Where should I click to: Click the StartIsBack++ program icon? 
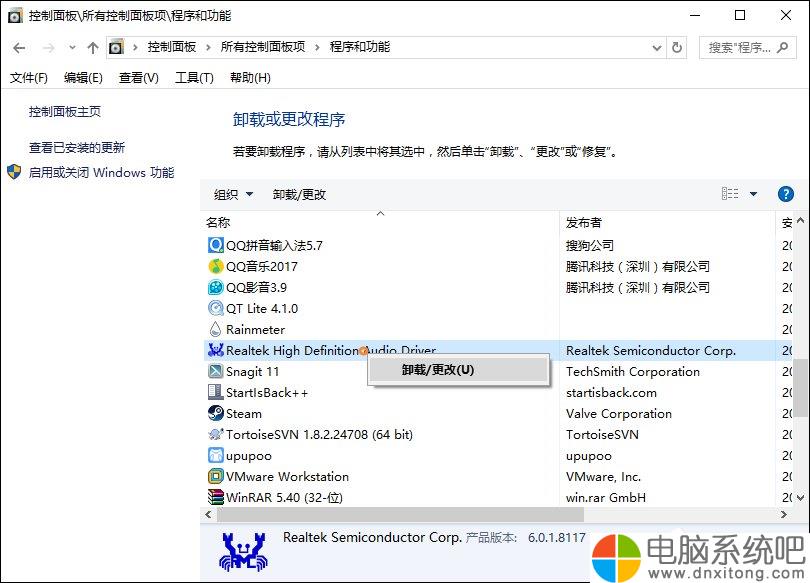tap(215, 392)
